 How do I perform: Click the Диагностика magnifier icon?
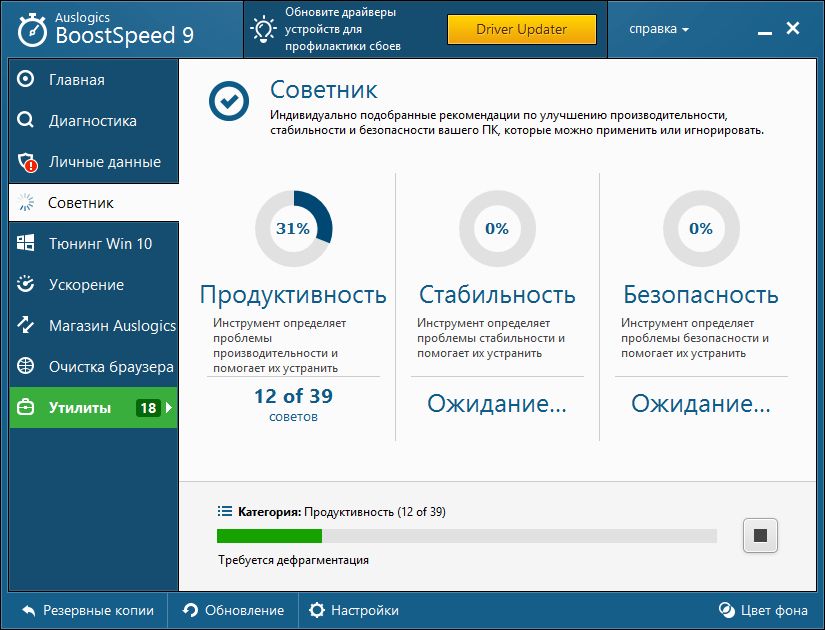[x=25, y=120]
